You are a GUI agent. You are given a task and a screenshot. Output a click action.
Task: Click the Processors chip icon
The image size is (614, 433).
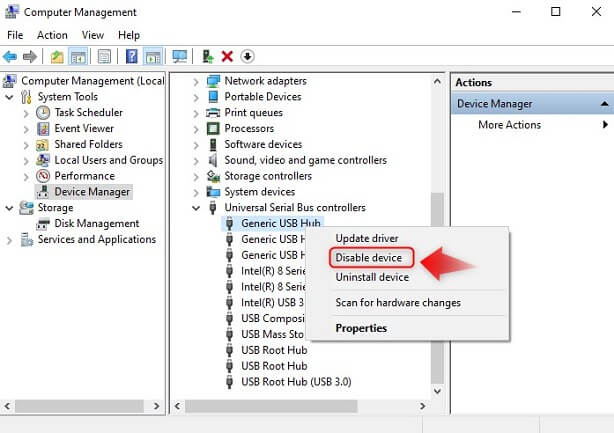pos(213,128)
